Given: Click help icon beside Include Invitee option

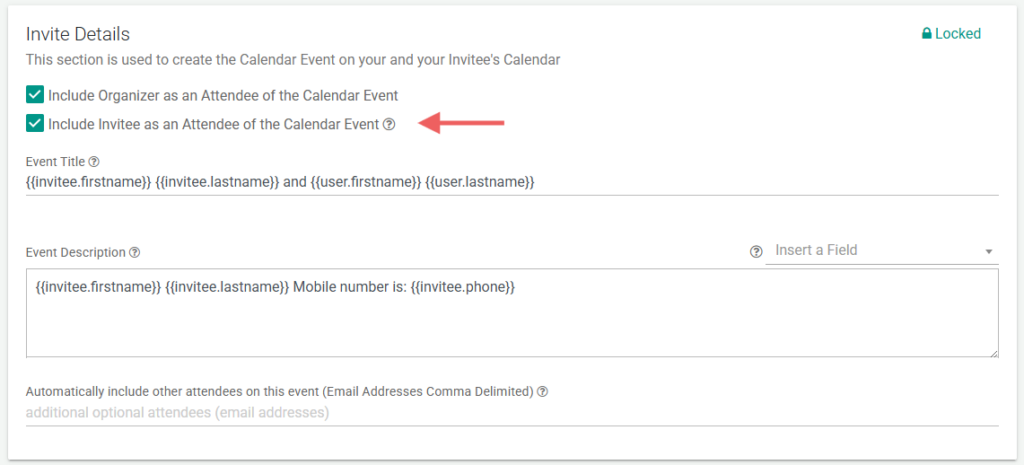Looking at the screenshot, I should coord(390,125).
